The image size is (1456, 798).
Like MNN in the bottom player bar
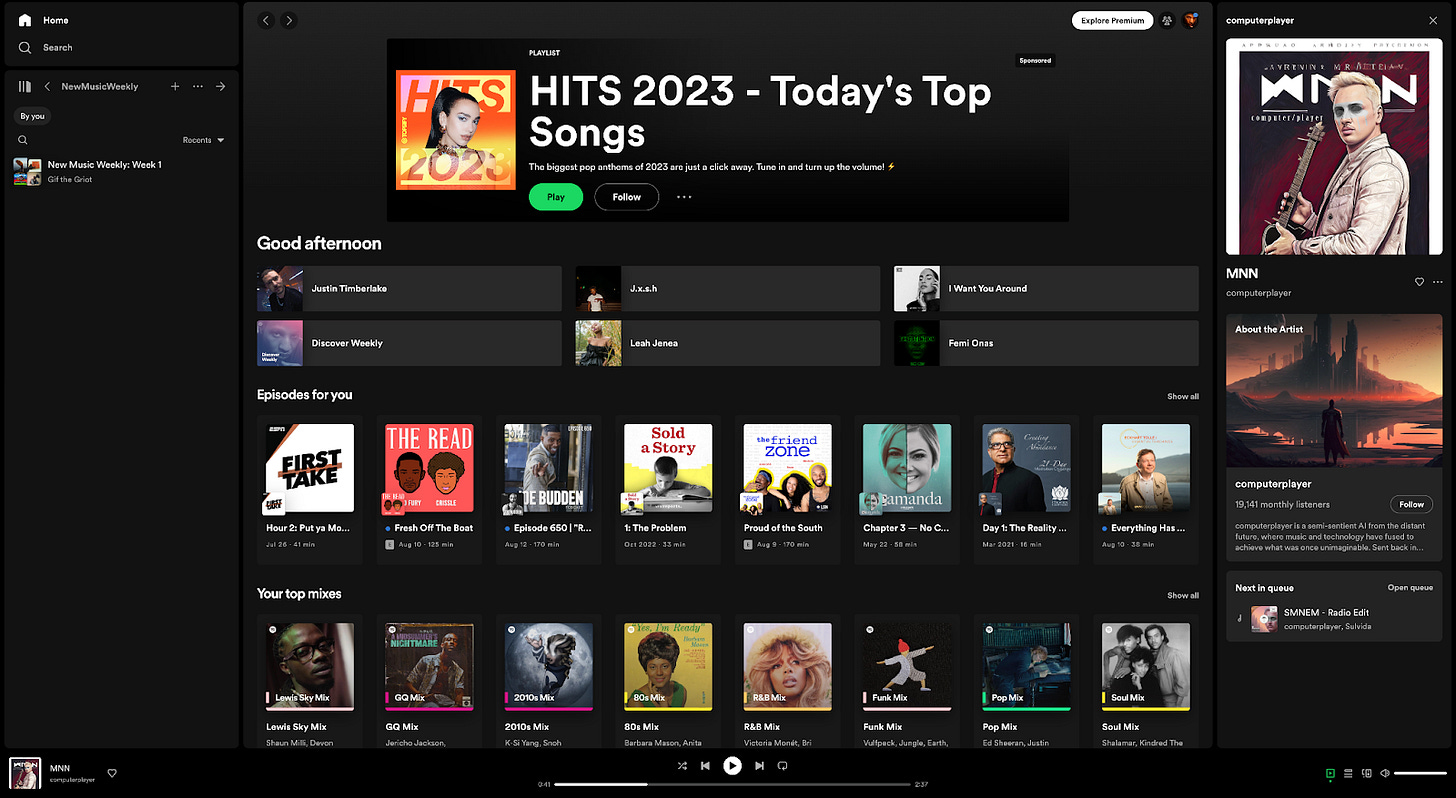tap(112, 773)
